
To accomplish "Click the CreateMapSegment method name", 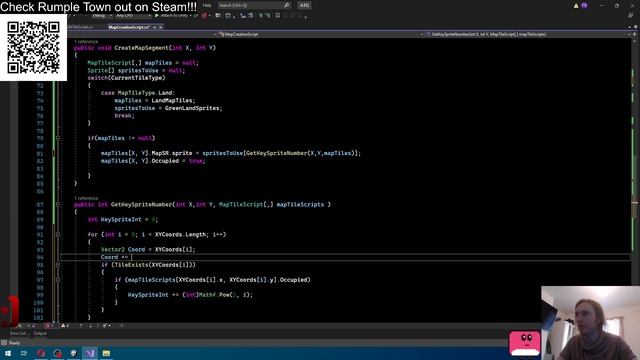I will click(141, 48).
